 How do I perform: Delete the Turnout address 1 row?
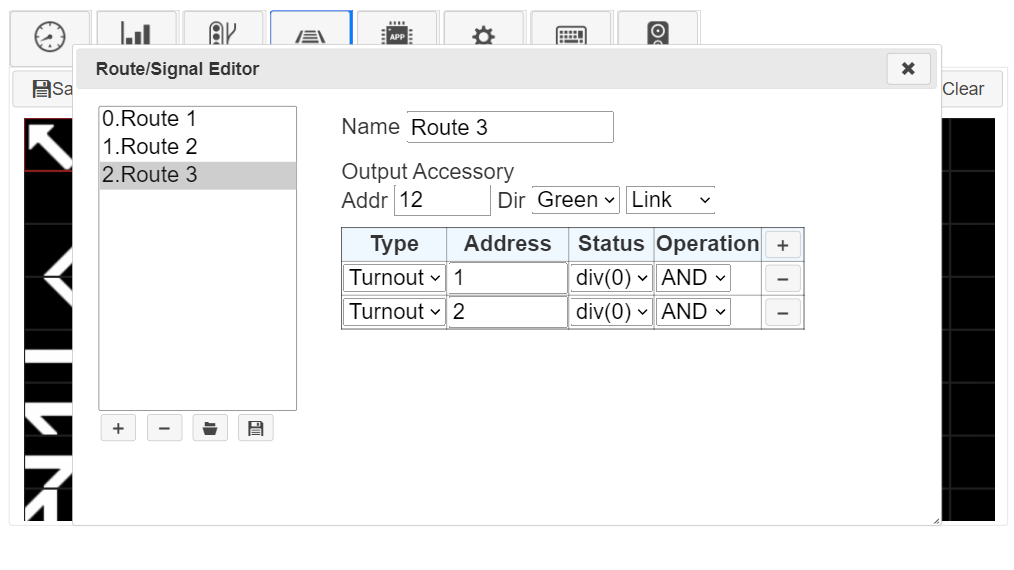click(x=782, y=279)
